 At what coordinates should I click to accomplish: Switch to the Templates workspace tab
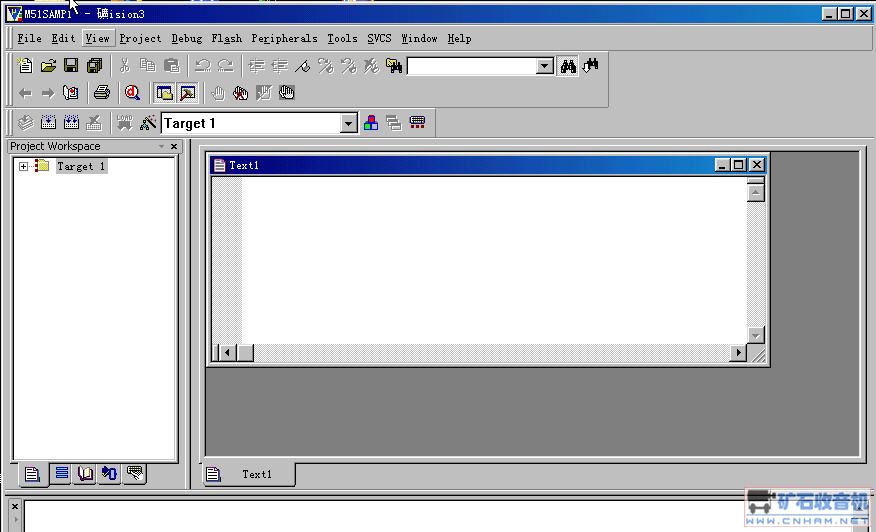[x=134, y=474]
